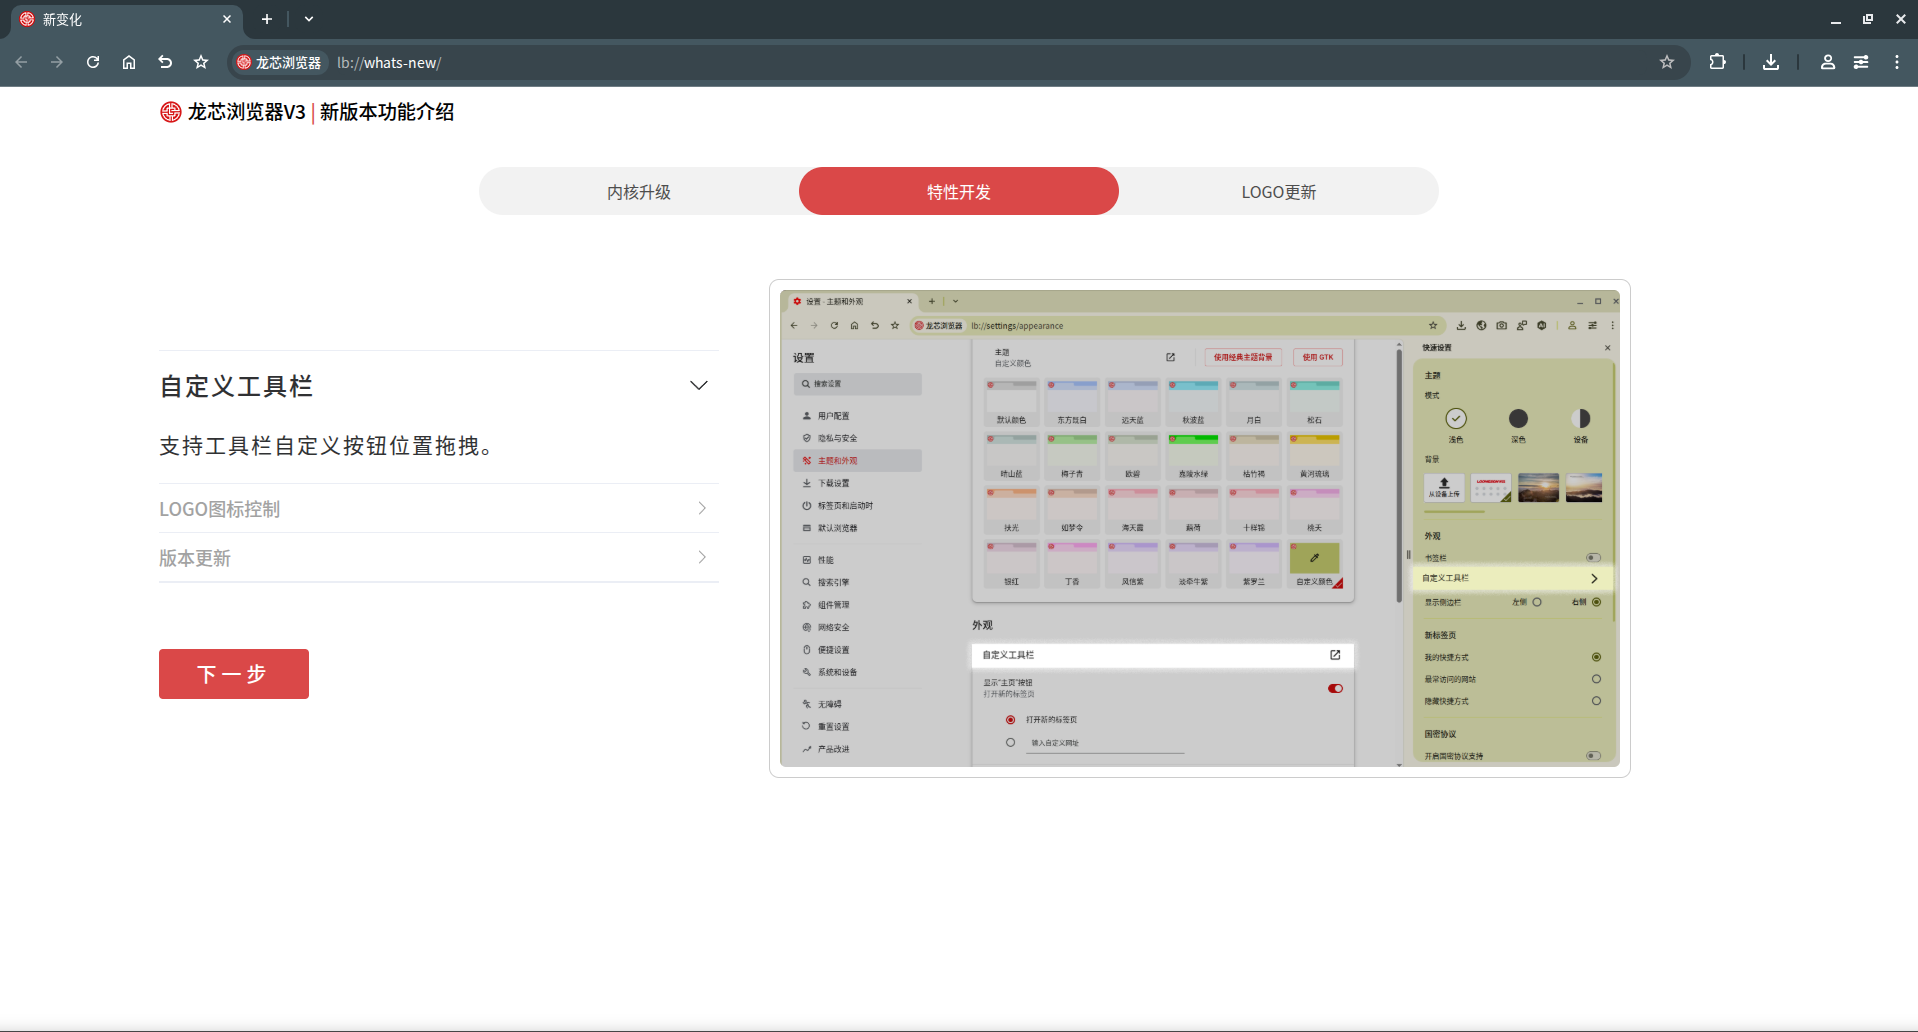
Task: Minimize the browser window
Action: [x=1835, y=19]
